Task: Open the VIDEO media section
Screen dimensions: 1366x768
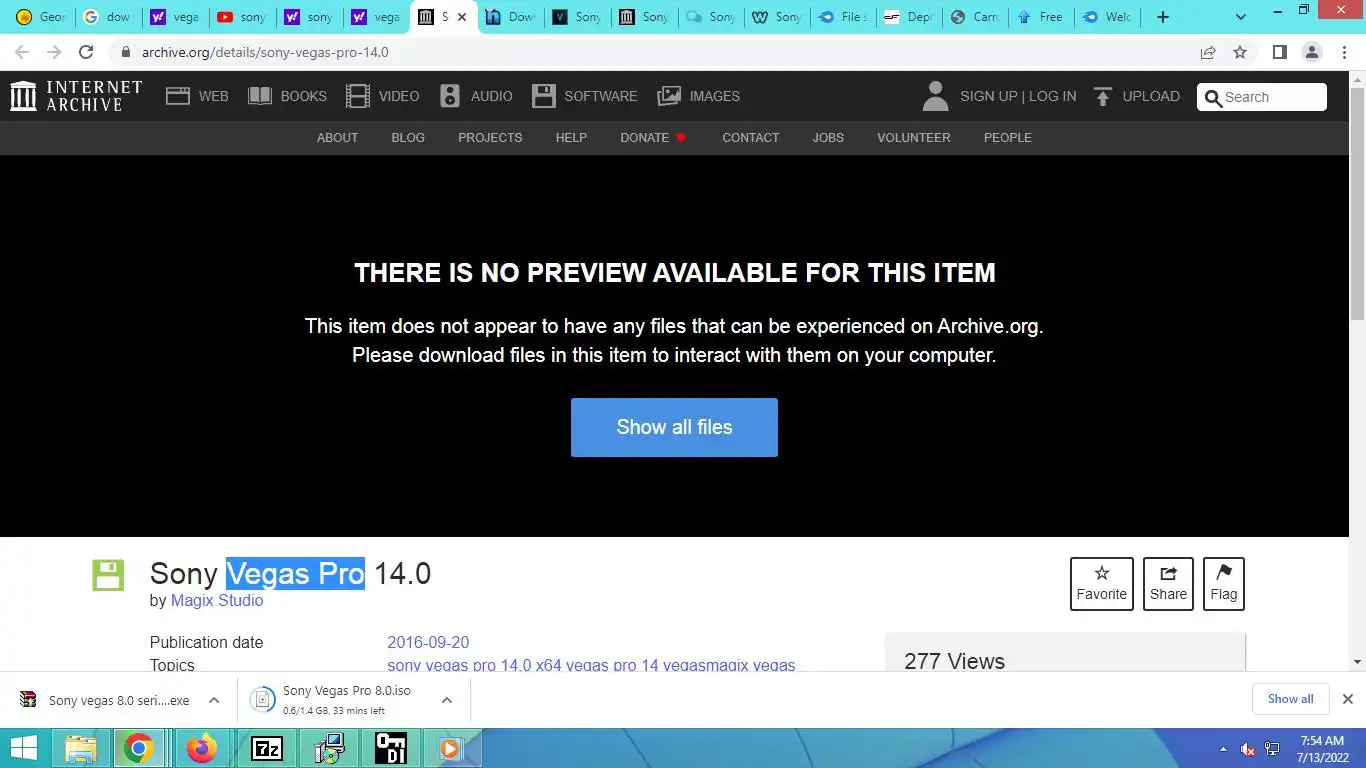Action: click(382, 96)
